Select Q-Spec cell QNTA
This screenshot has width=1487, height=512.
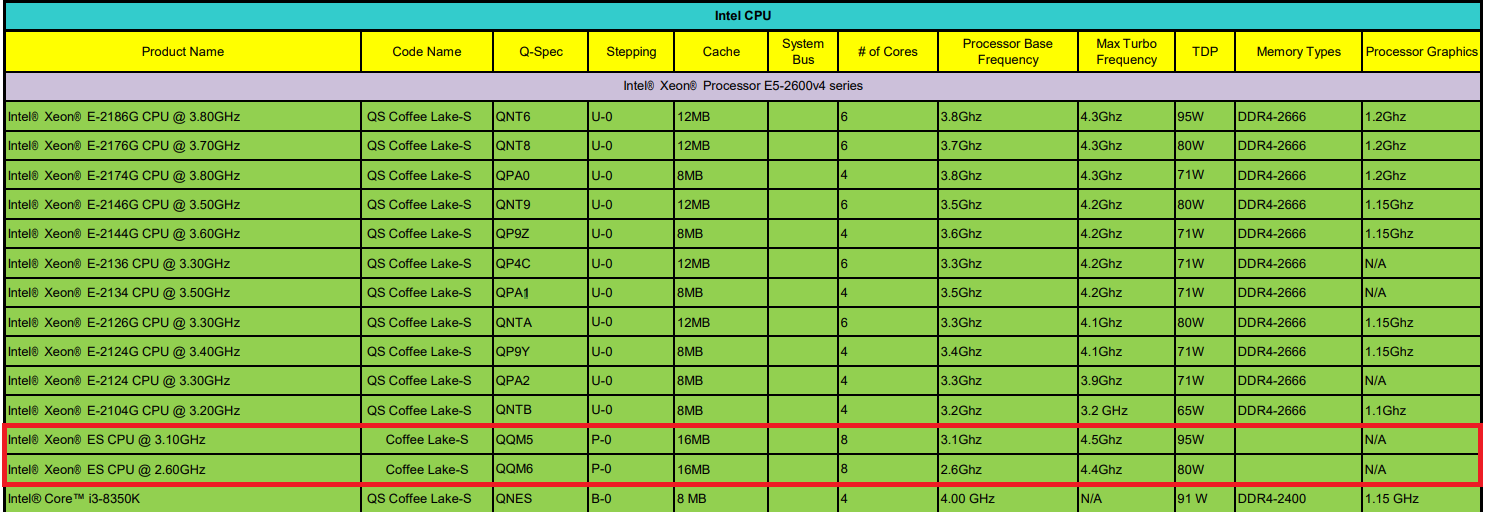pos(540,322)
